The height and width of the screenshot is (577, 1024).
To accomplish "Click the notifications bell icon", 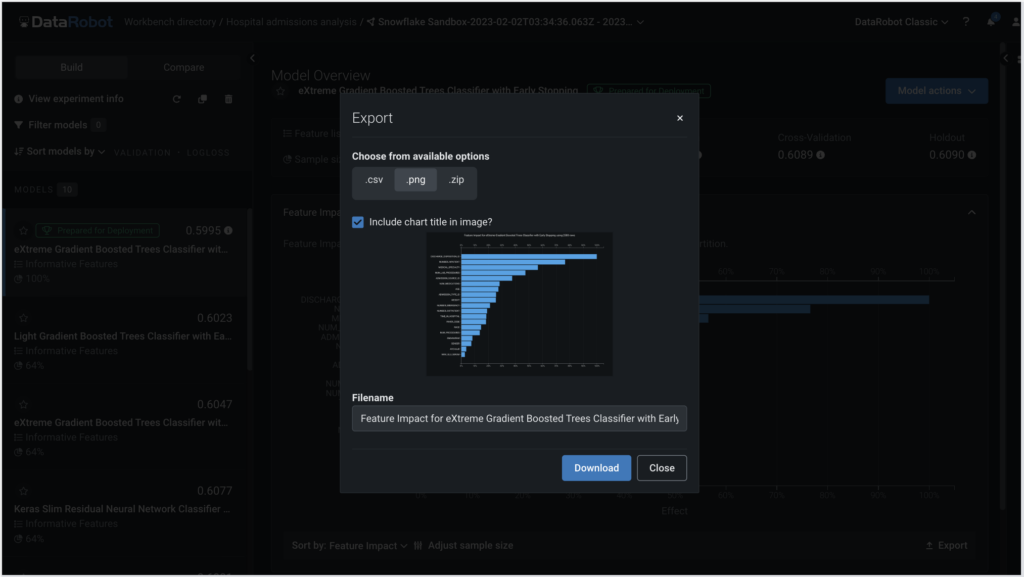I will click(991, 22).
